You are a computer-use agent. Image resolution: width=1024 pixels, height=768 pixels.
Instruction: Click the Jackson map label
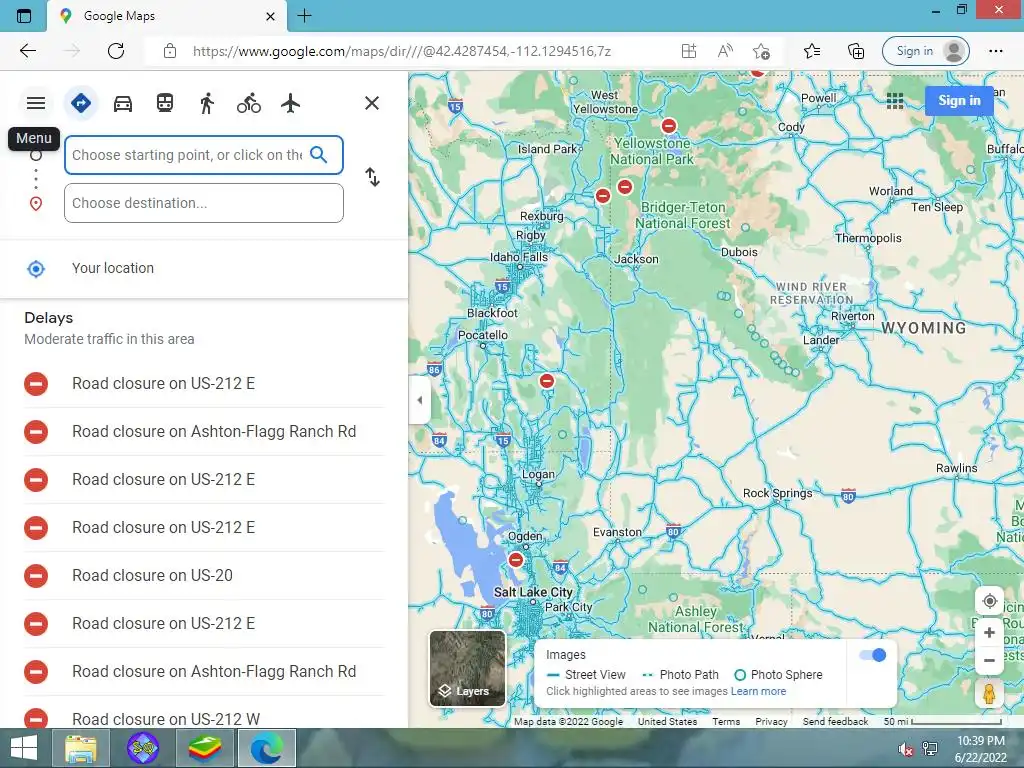(636, 259)
